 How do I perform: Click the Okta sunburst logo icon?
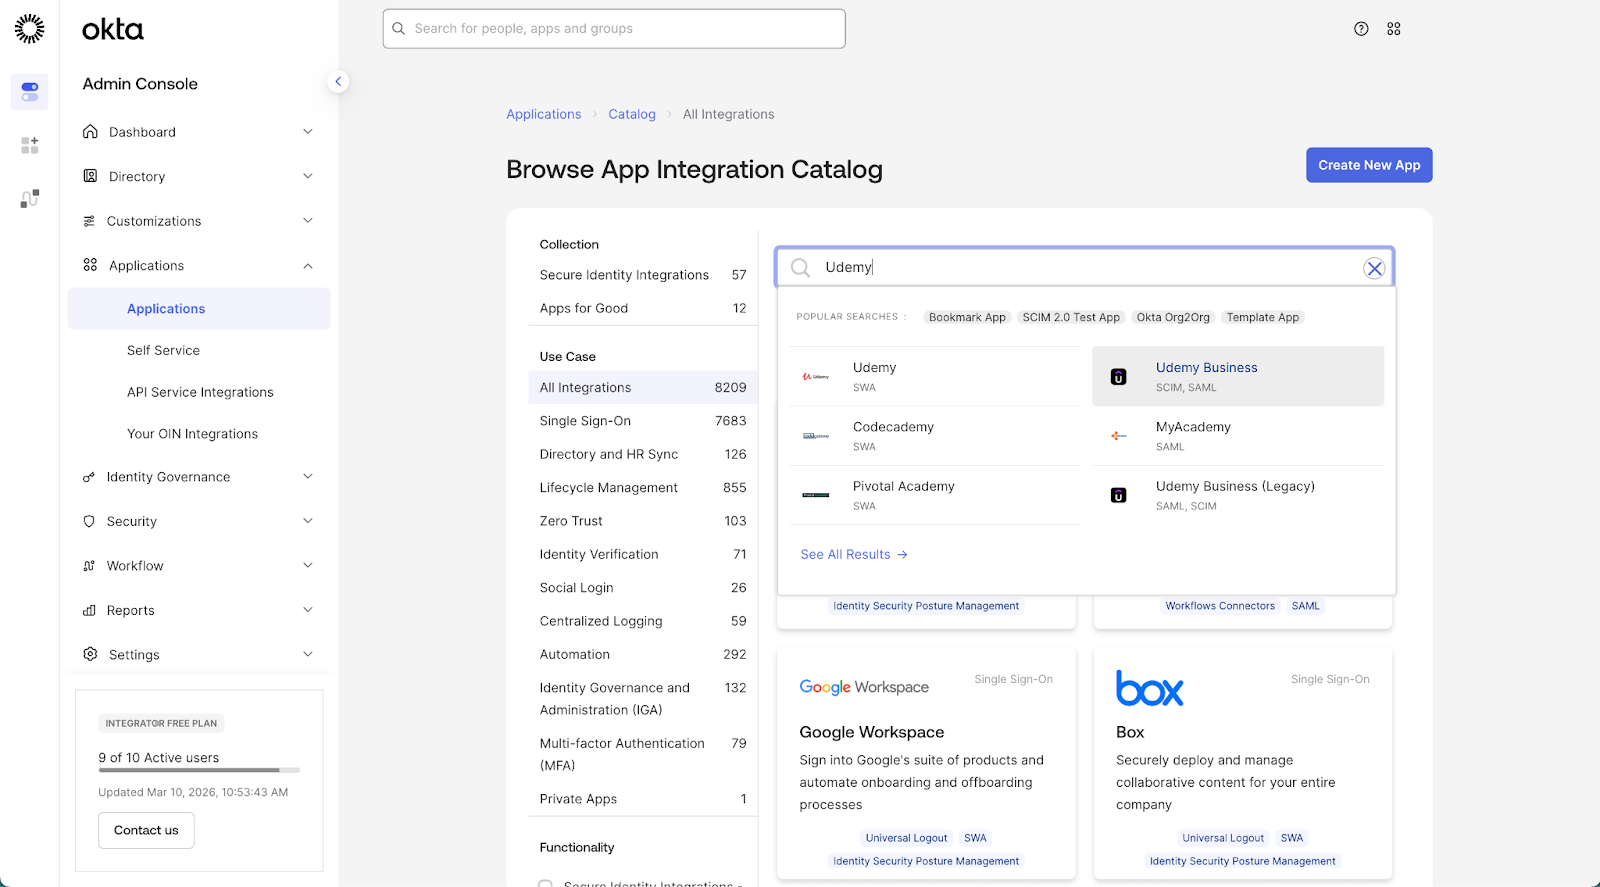point(30,29)
